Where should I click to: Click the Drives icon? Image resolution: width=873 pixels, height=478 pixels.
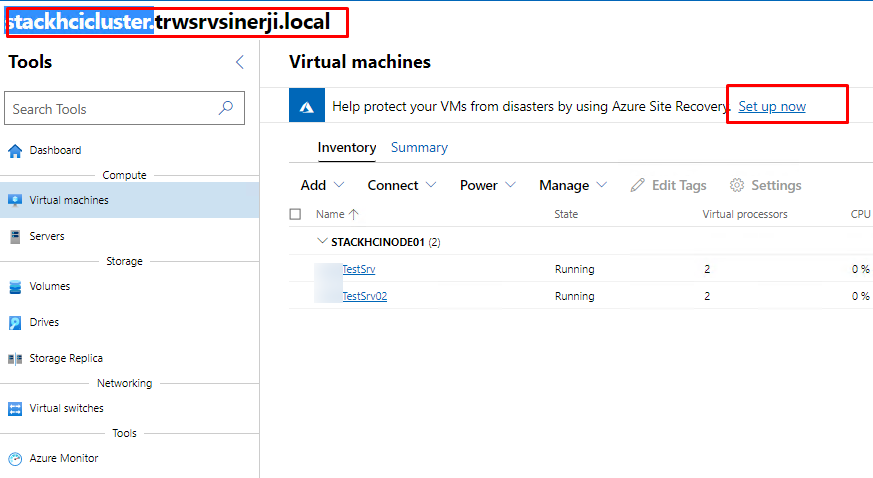[15, 323]
